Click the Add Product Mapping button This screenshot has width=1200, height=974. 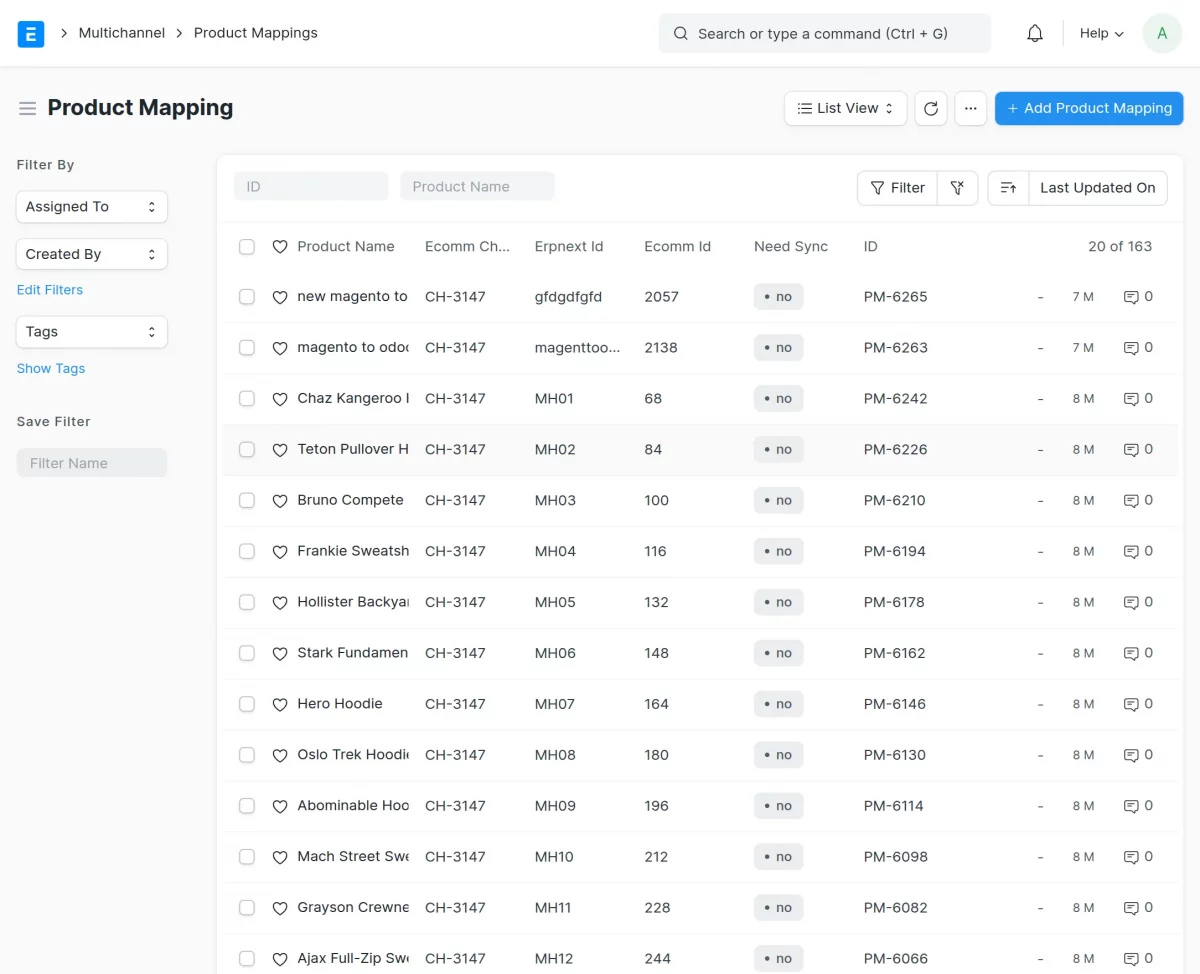coord(1089,108)
